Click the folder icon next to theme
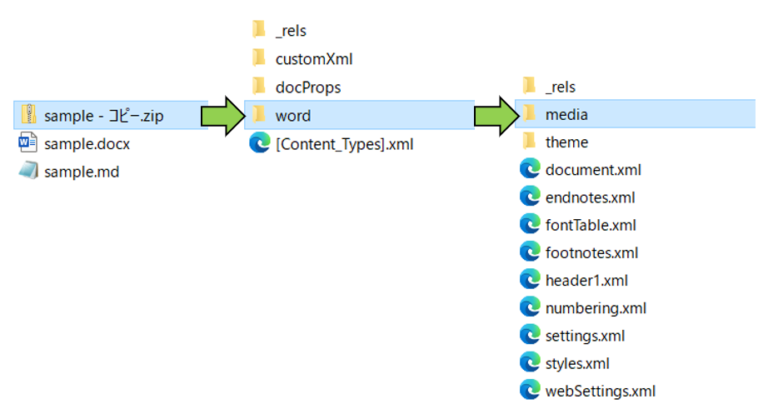The width and height of the screenshot is (768, 414). click(529, 142)
